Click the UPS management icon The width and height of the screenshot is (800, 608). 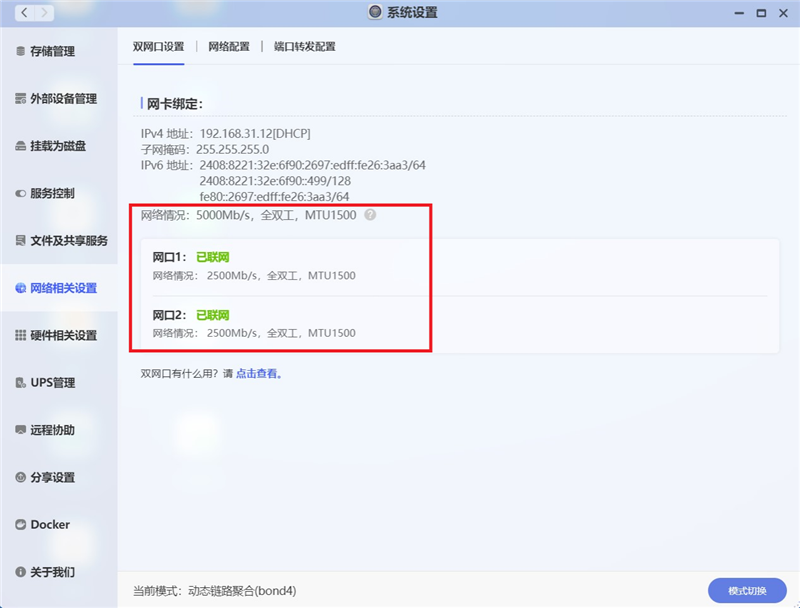(20, 383)
